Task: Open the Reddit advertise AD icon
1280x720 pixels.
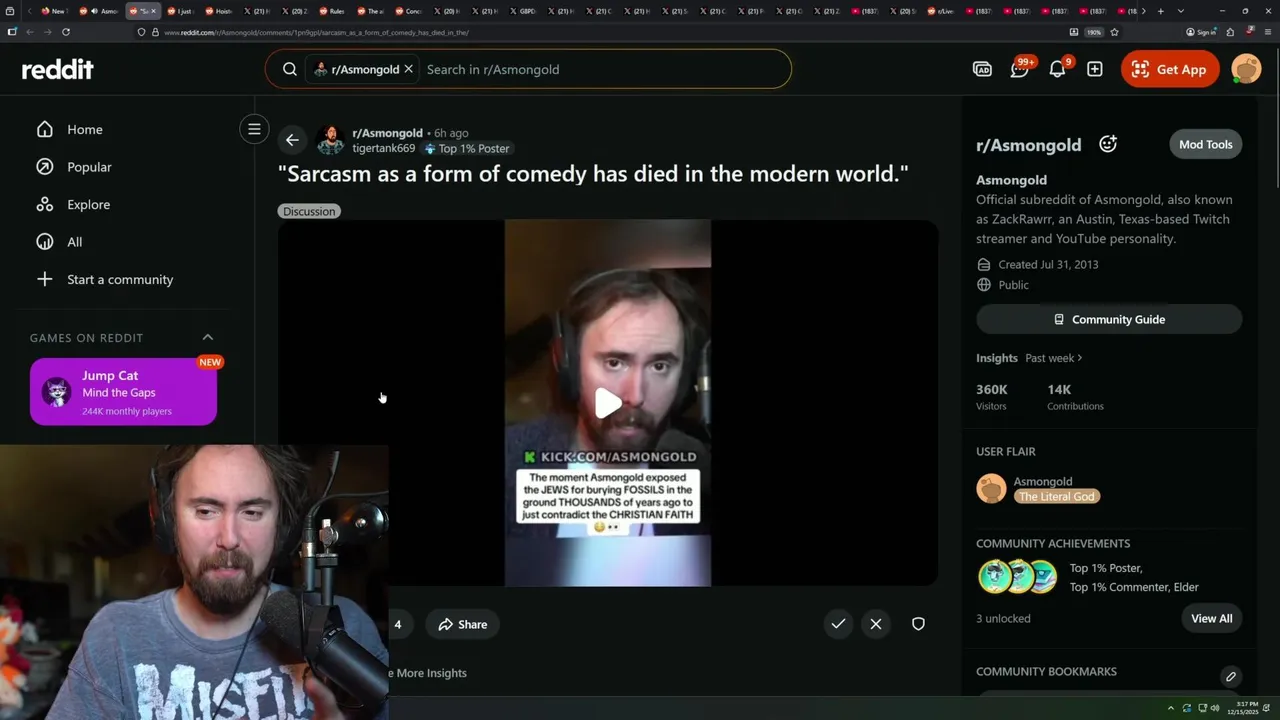Action: pos(982,69)
